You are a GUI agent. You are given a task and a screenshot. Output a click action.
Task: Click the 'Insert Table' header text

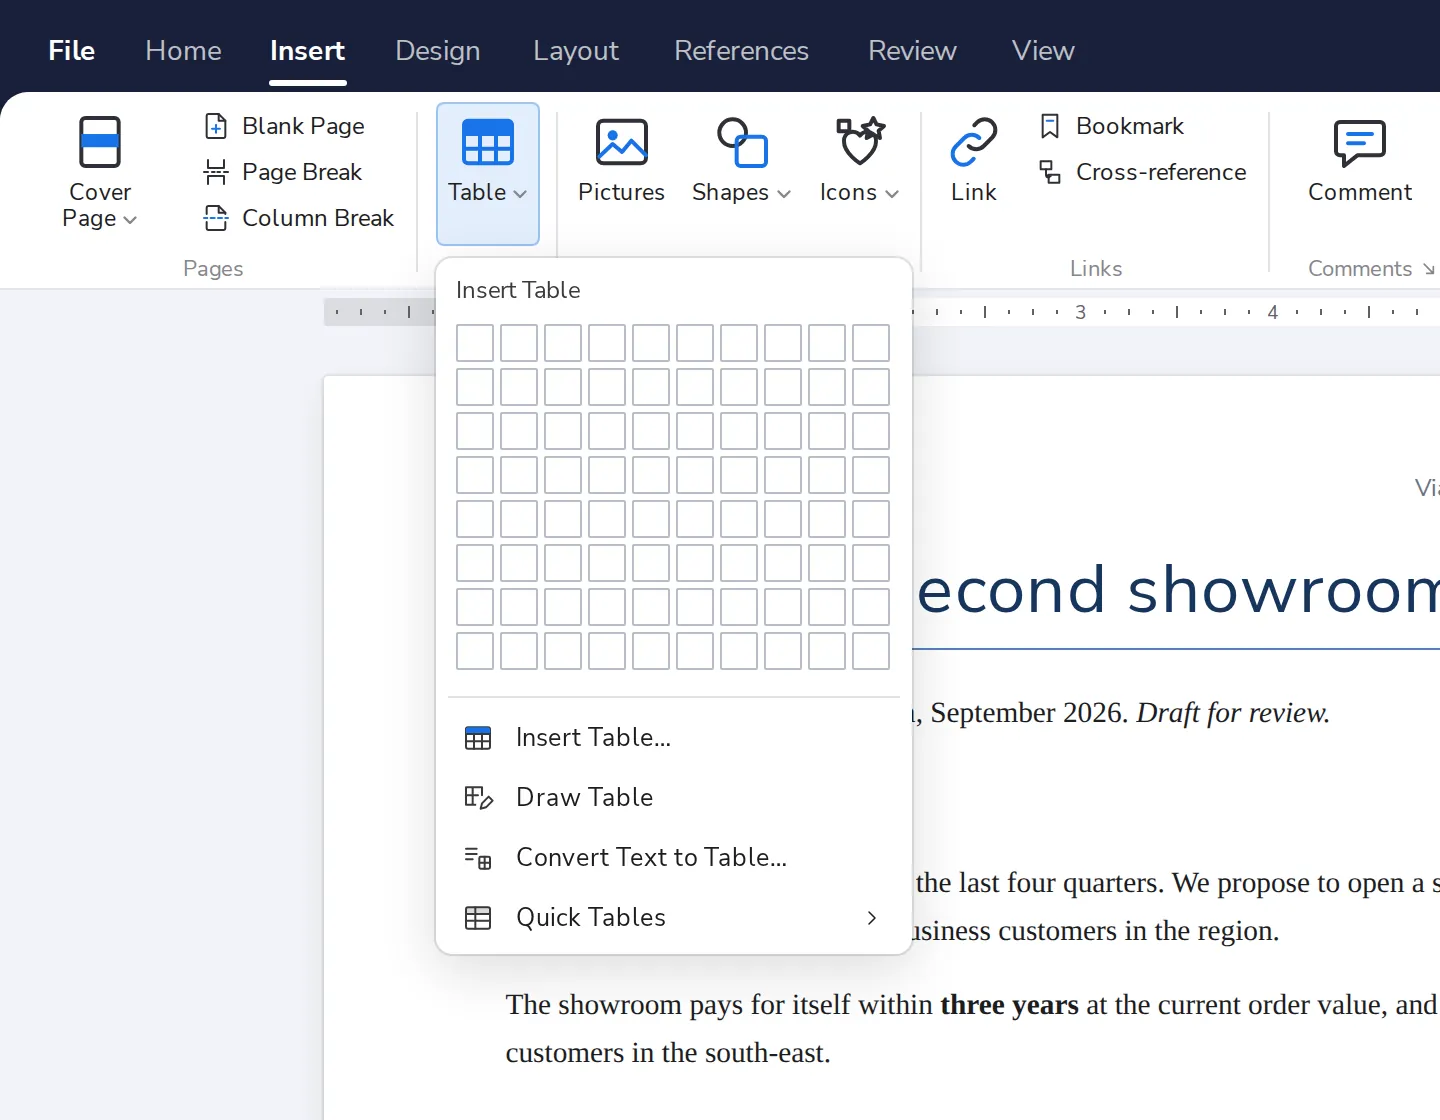(x=518, y=290)
